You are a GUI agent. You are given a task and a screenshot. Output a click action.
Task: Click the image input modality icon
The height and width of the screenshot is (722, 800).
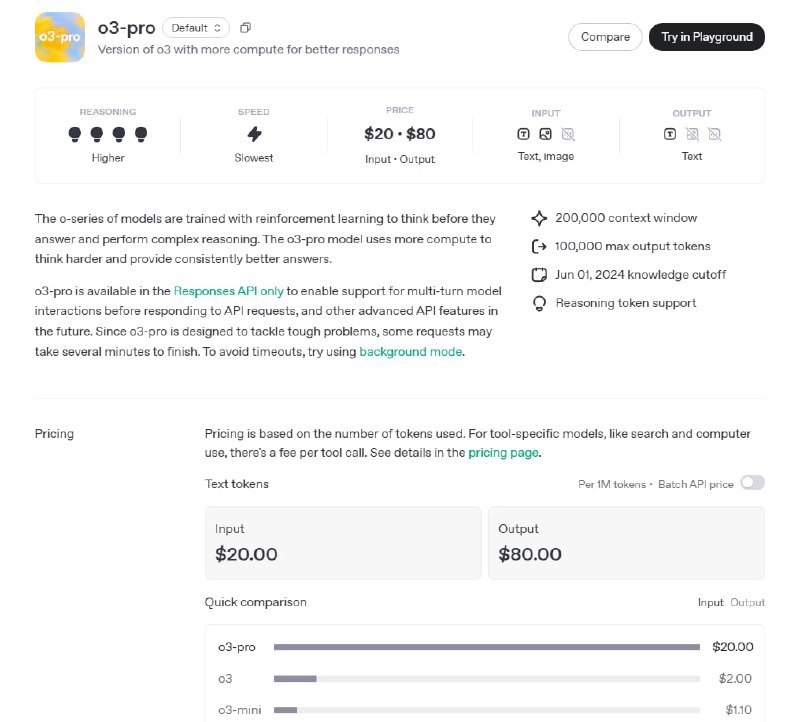coord(546,133)
